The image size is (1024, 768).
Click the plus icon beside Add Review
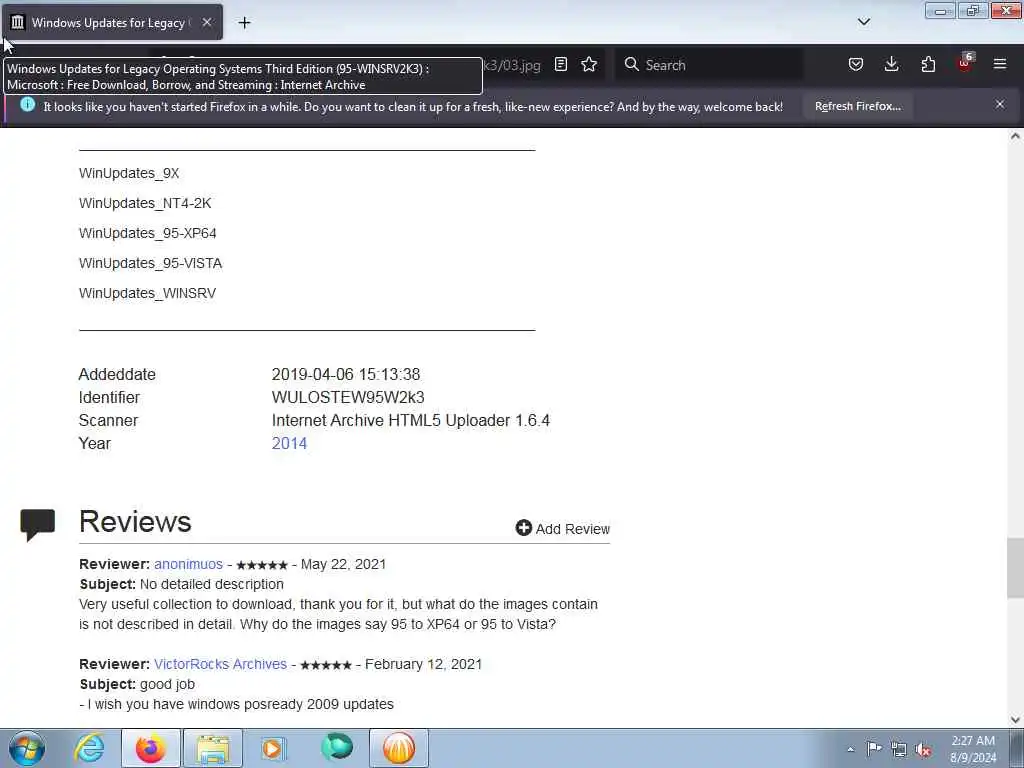(523, 528)
